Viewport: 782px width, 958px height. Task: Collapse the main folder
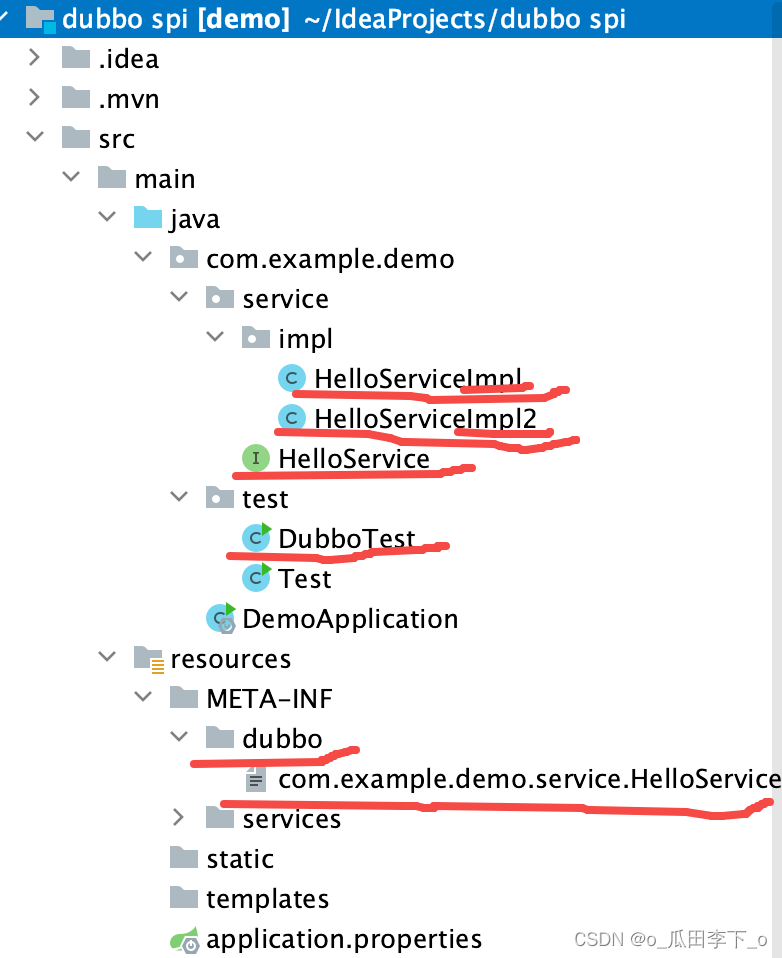pyautogui.click(x=71, y=177)
